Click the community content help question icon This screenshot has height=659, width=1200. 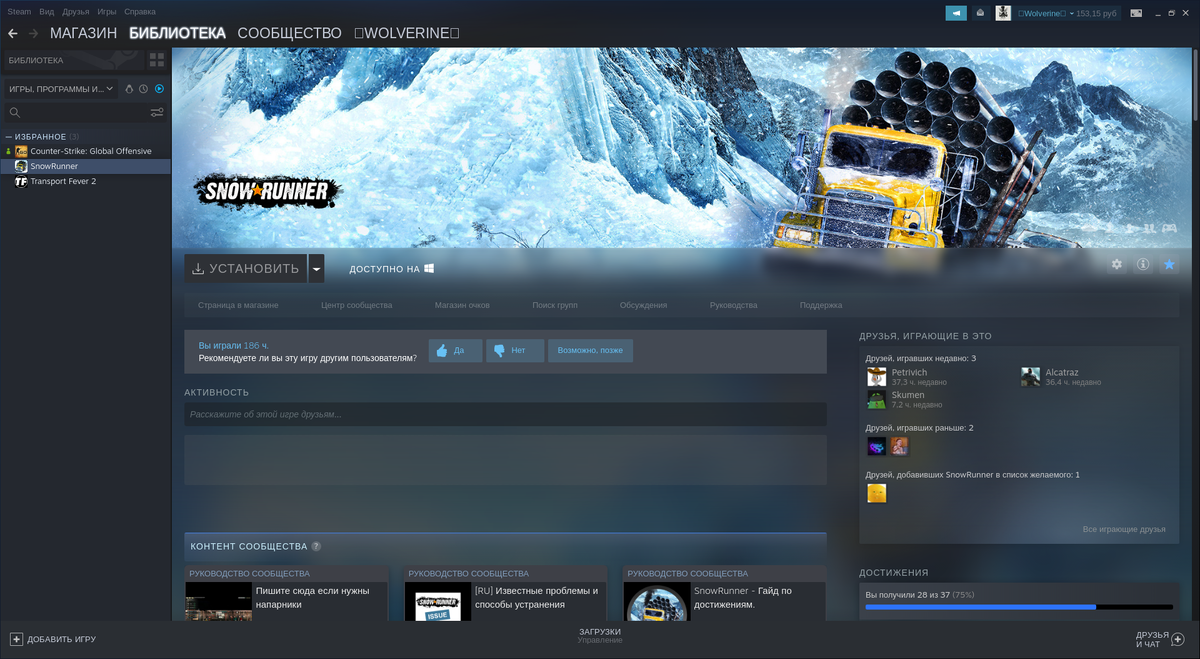316,547
